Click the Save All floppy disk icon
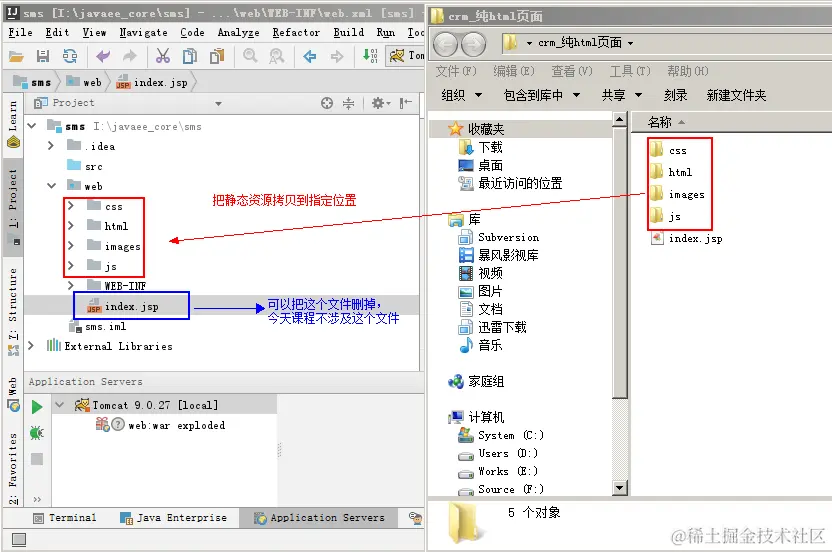The height and width of the screenshot is (552, 832). 43,56
